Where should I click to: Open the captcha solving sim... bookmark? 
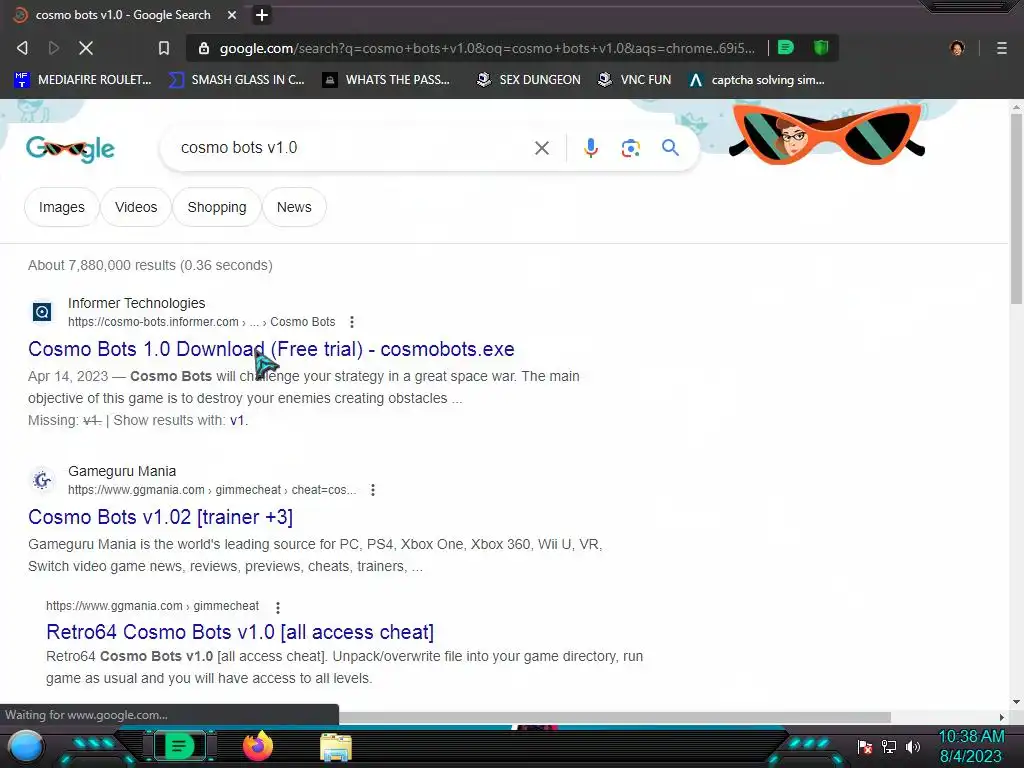click(x=756, y=80)
